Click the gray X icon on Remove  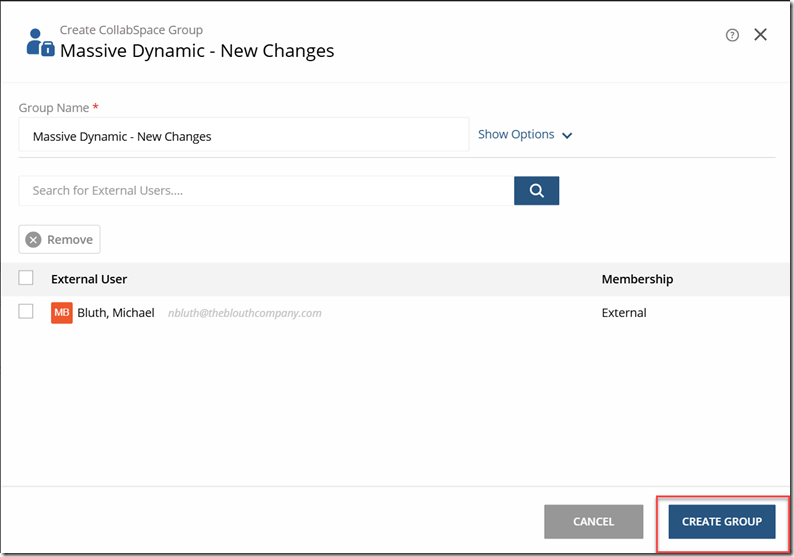coord(33,240)
